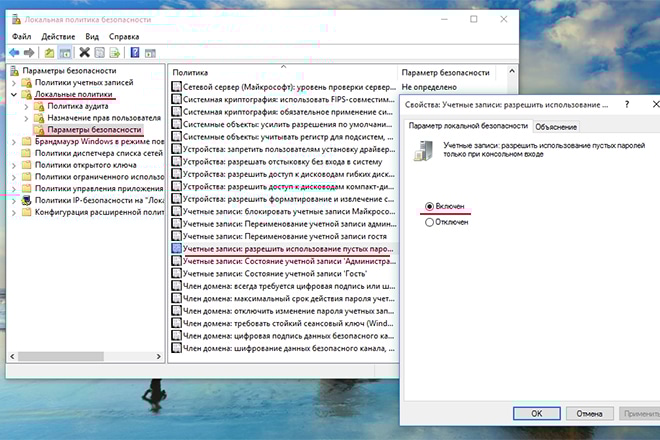Click the Delete (X) toolbar icon
This screenshot has width=660, height=440.
[x=85, y=52]
